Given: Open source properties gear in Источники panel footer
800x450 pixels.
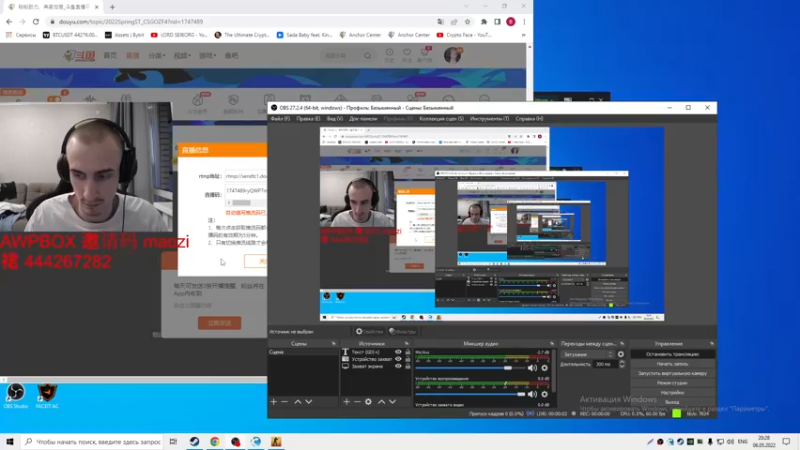Looking at the screenshot, I should [x=368, y=402].
